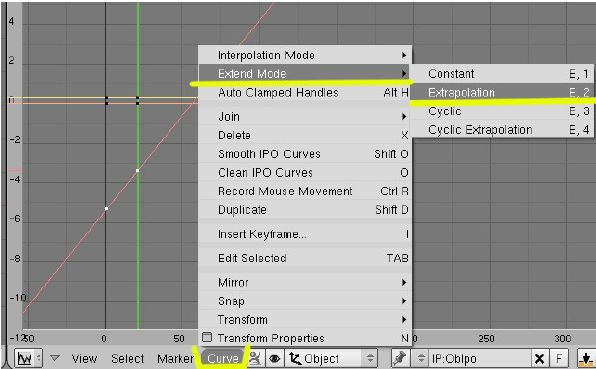The image size is (596, 369).
Task: Choose Record Mouse Movement
Action: pyautogui.click(x=305, y=191)
